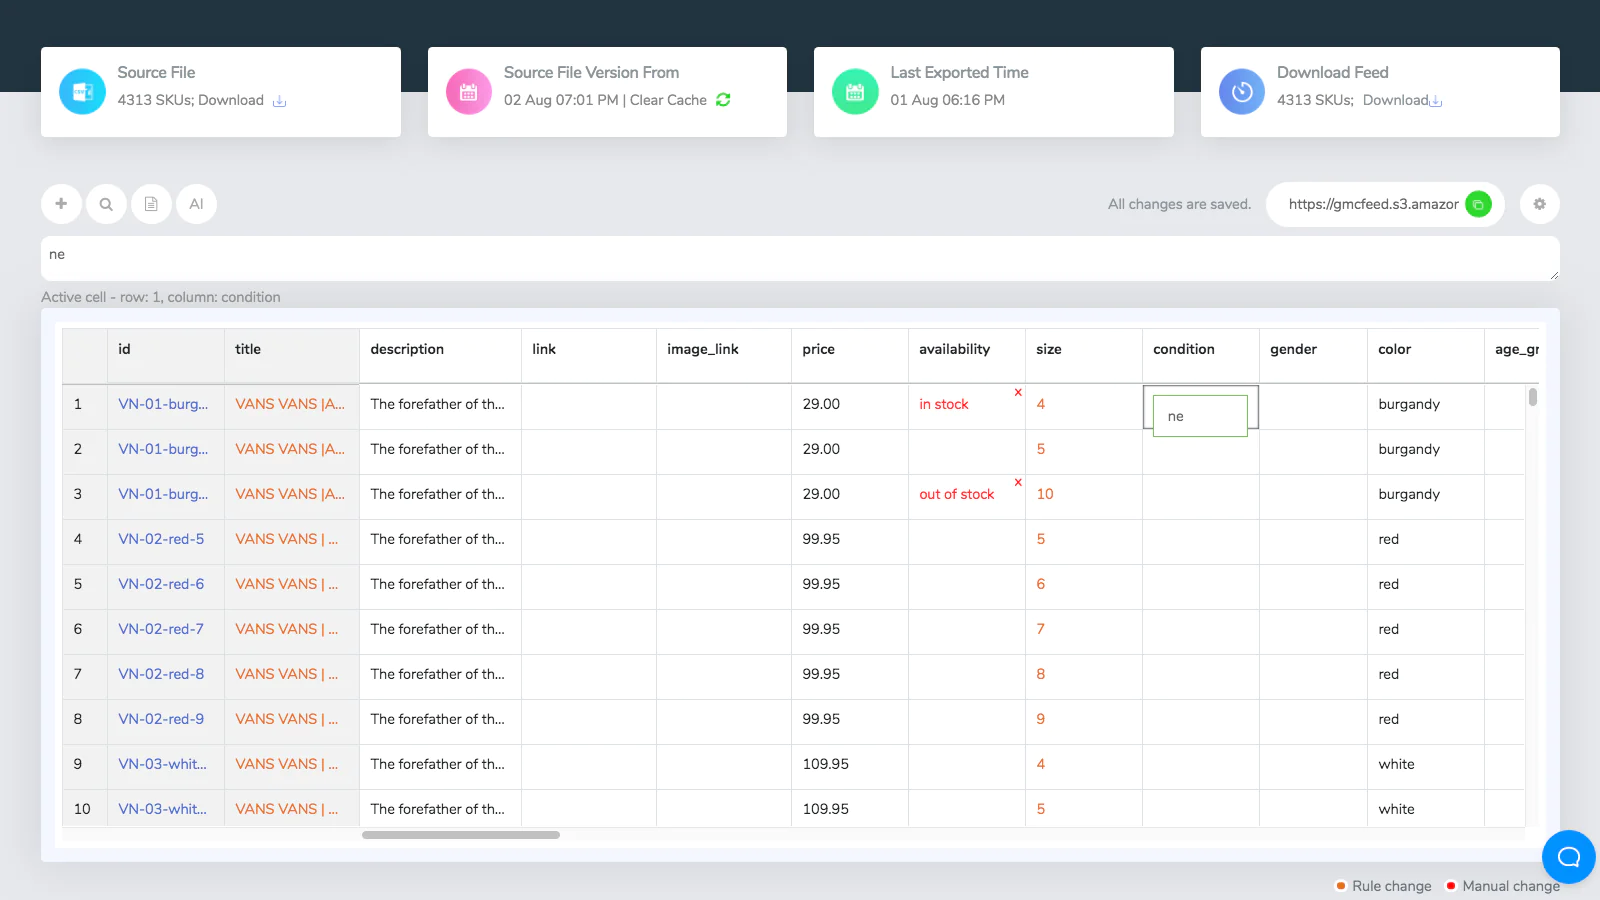The height and width of the screenshot is (900, 1600).
Task: Click the Manual change legend label
Action: (1511, 886)
